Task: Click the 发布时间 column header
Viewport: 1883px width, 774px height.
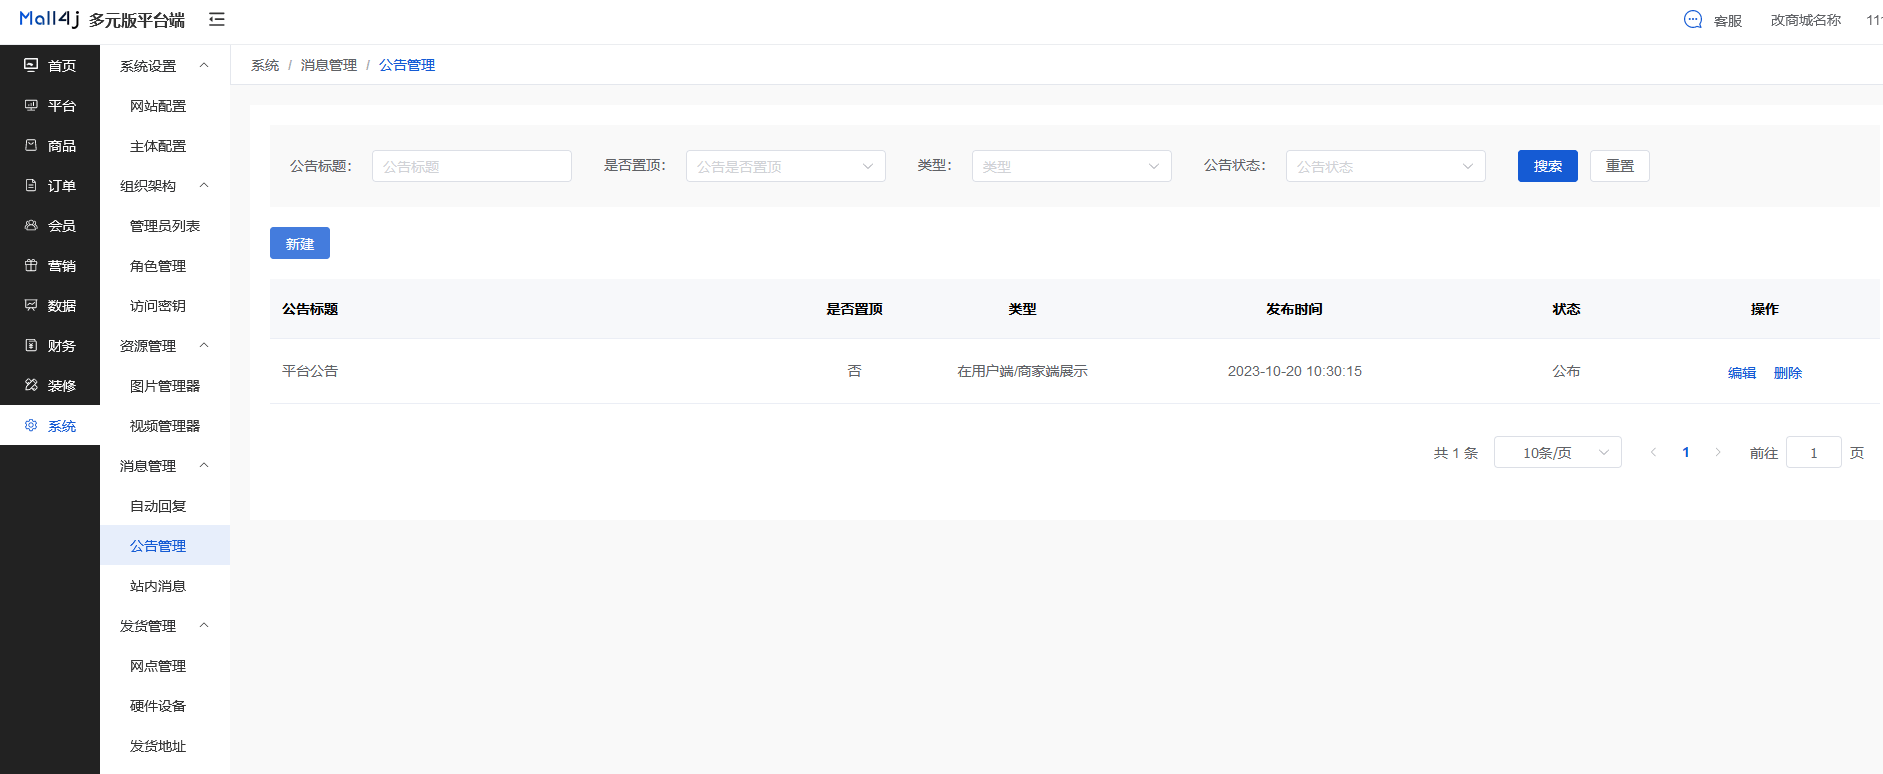Action: [x=1294, y=309]
